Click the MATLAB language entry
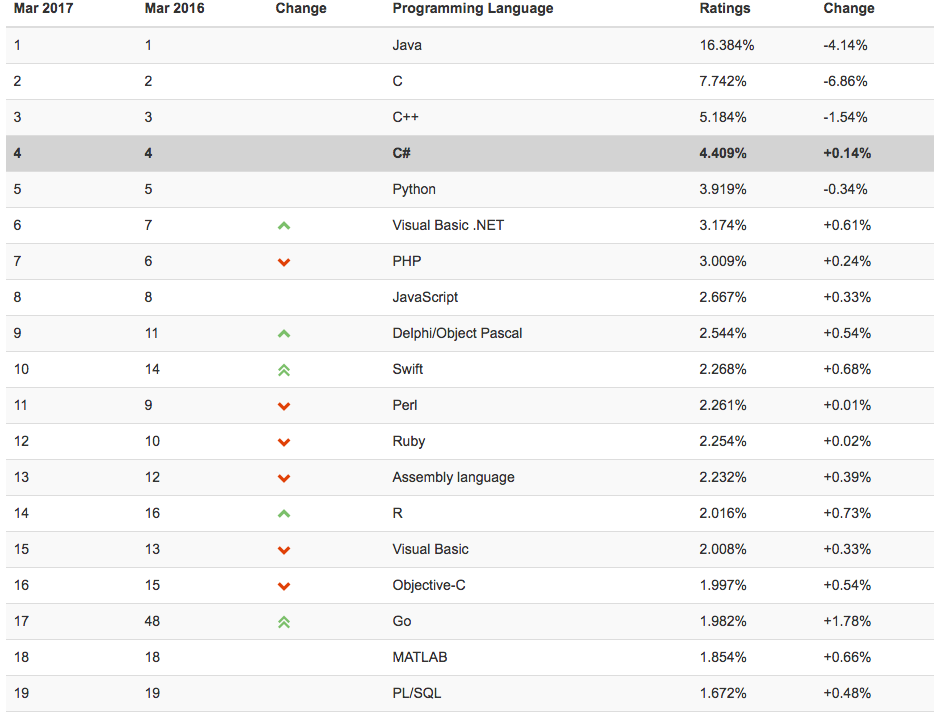 [x=420, y=657]
